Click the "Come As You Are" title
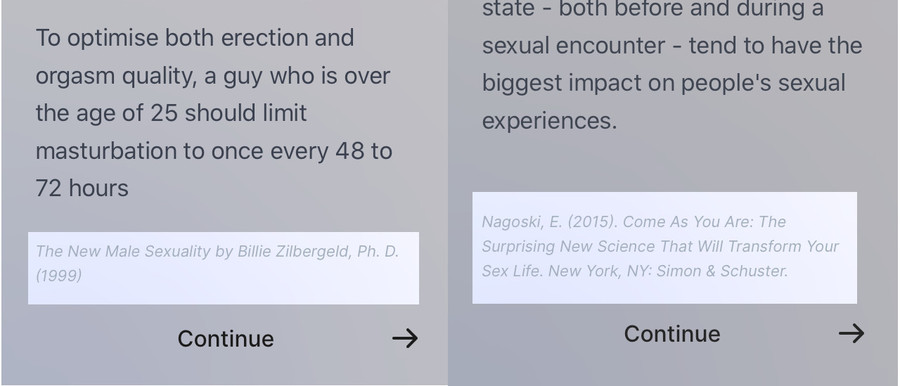This screenshot has width=900, height=386. (689, 222)
